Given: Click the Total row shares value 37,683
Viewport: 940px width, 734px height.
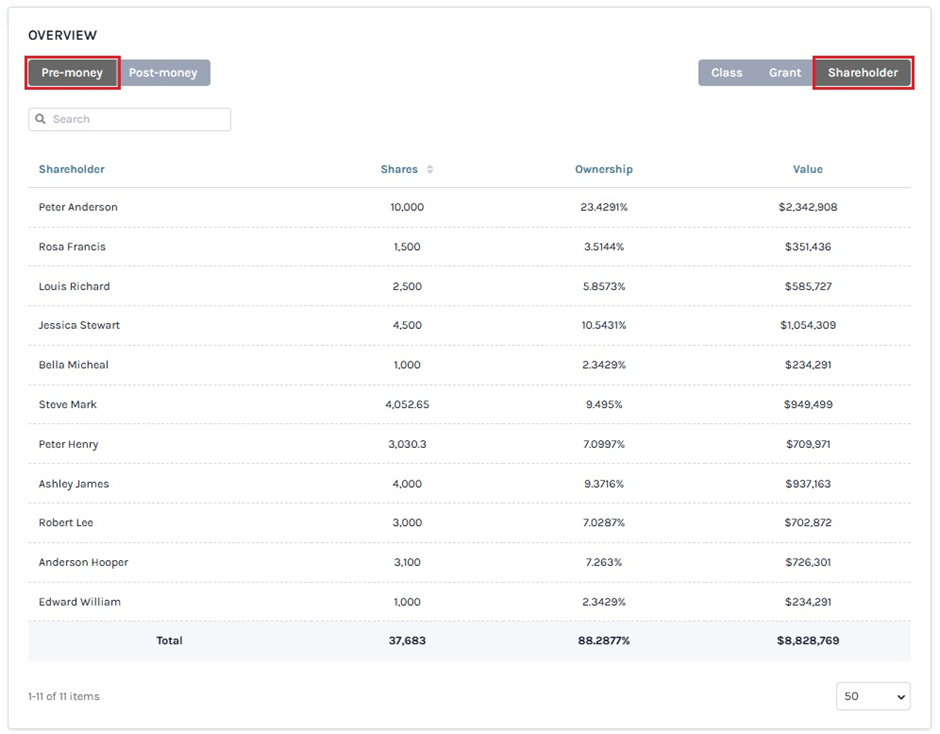Looking at the screenshot, I should click(407, 641).
